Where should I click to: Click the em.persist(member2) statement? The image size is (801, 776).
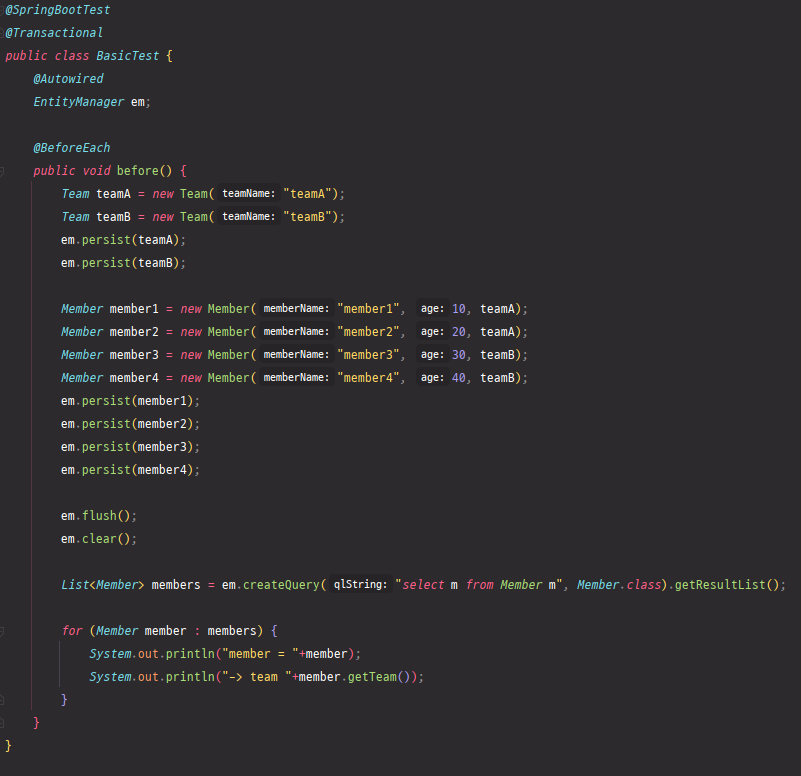(130, 424)
